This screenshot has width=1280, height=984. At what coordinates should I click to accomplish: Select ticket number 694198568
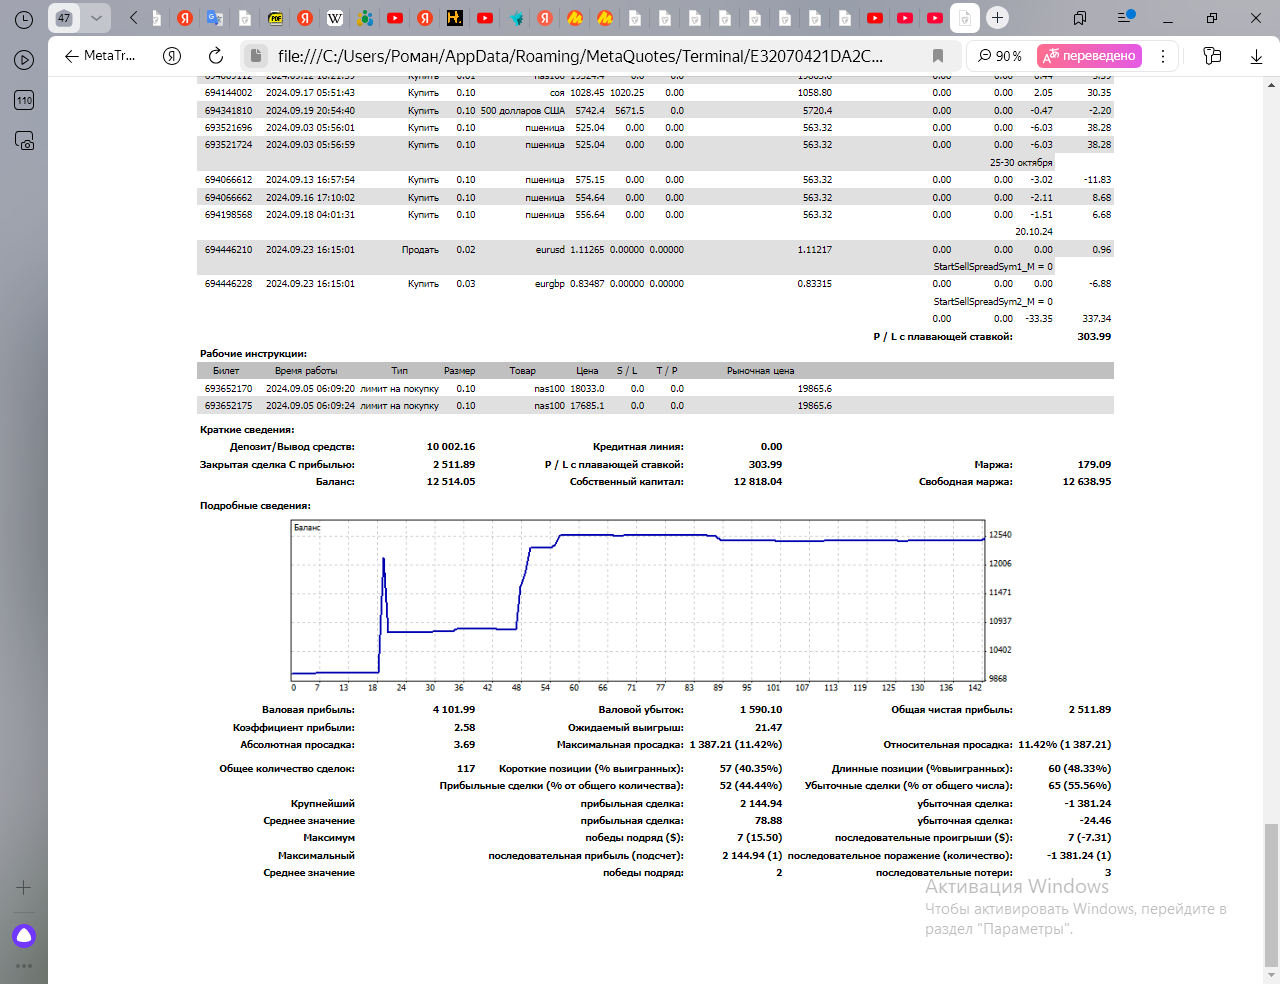pyautogui.click(x=229, y=215)
